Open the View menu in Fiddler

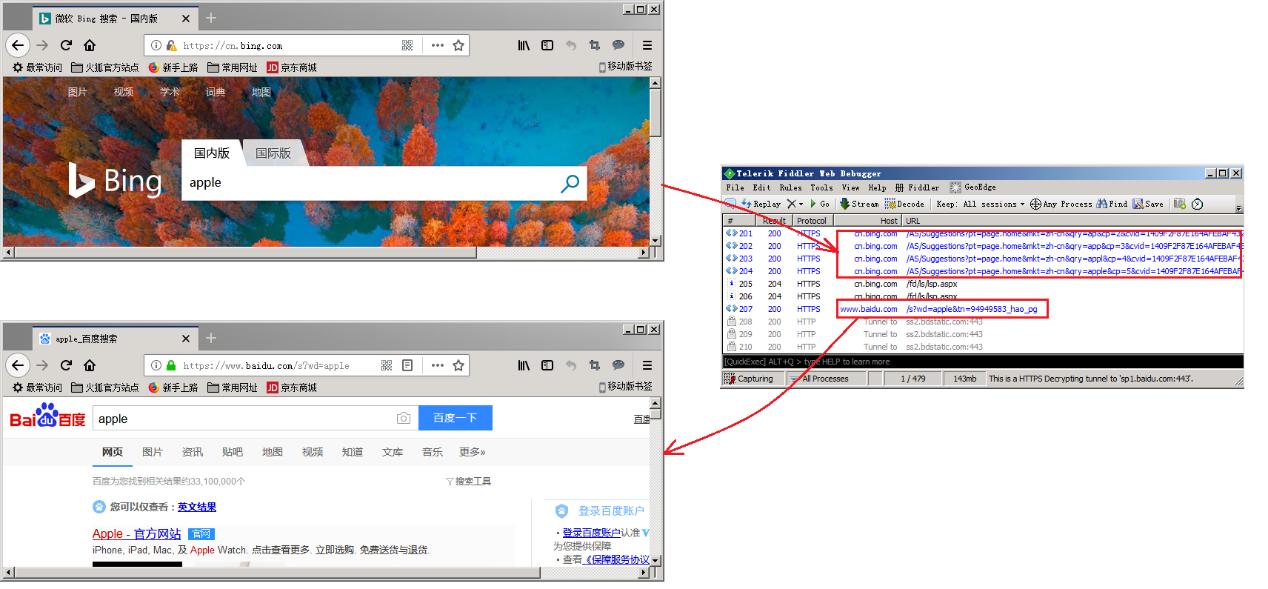(851, 188)
